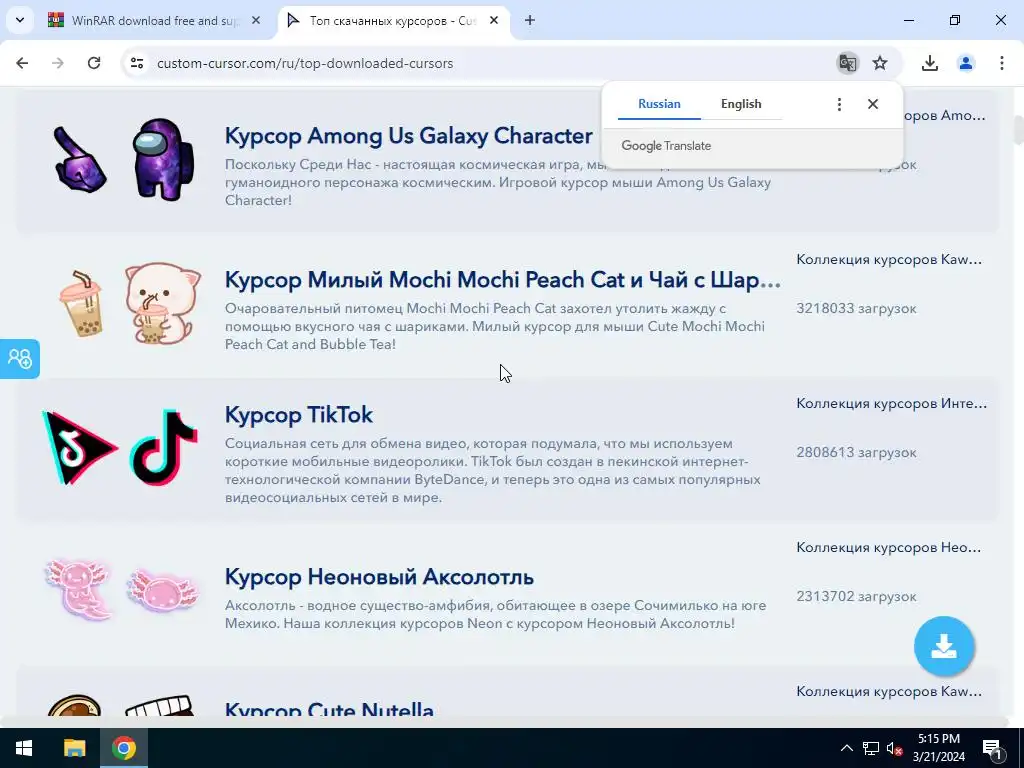
Task: Open Chrome downloads icon
Action: 929,63
